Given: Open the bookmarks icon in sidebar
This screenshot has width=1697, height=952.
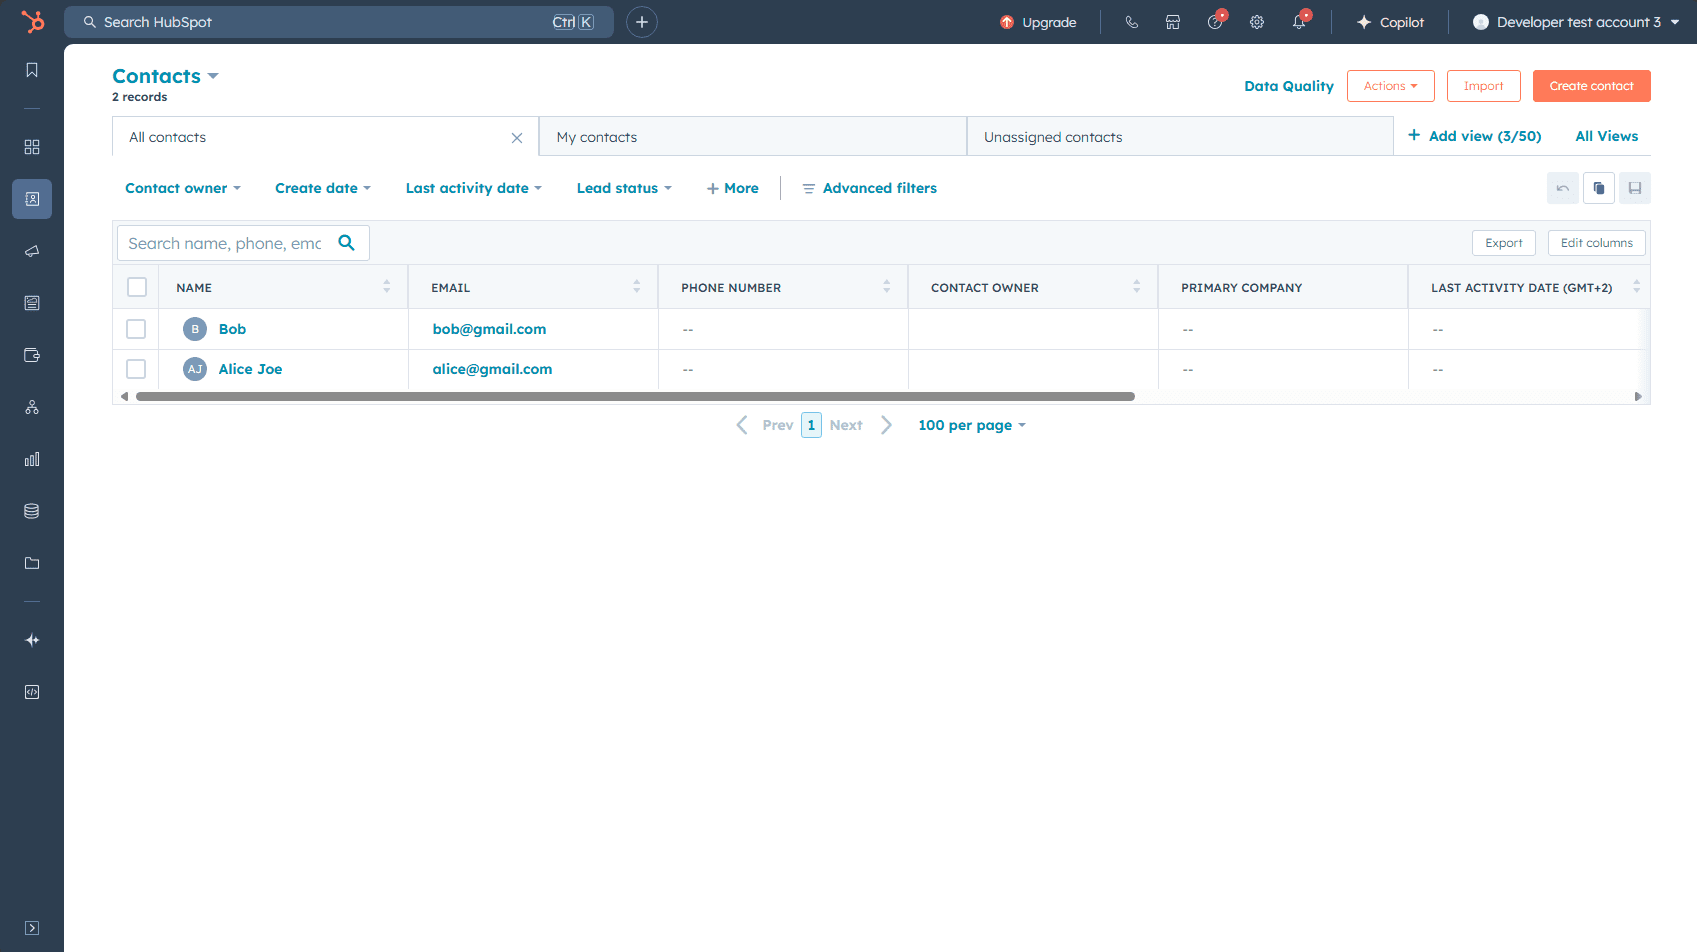Looking at the screenshot, I should click(32, 70).
